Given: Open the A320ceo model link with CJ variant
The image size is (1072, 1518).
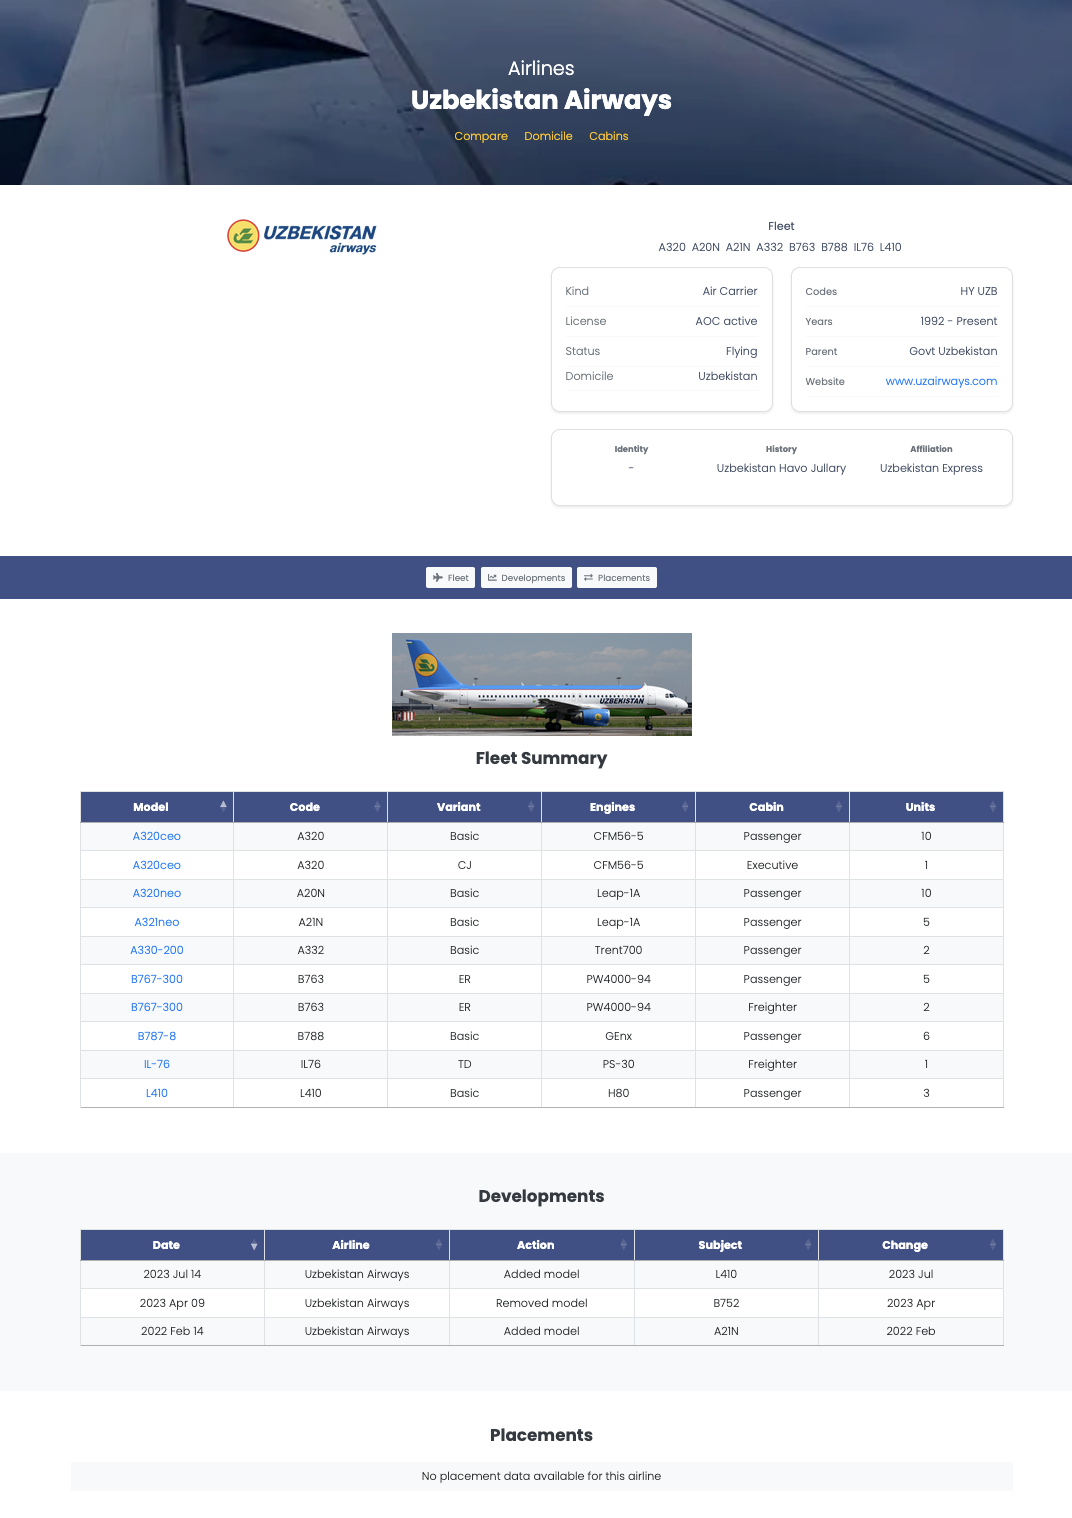Looking at the screenshot, I should [x=157, y=865].
